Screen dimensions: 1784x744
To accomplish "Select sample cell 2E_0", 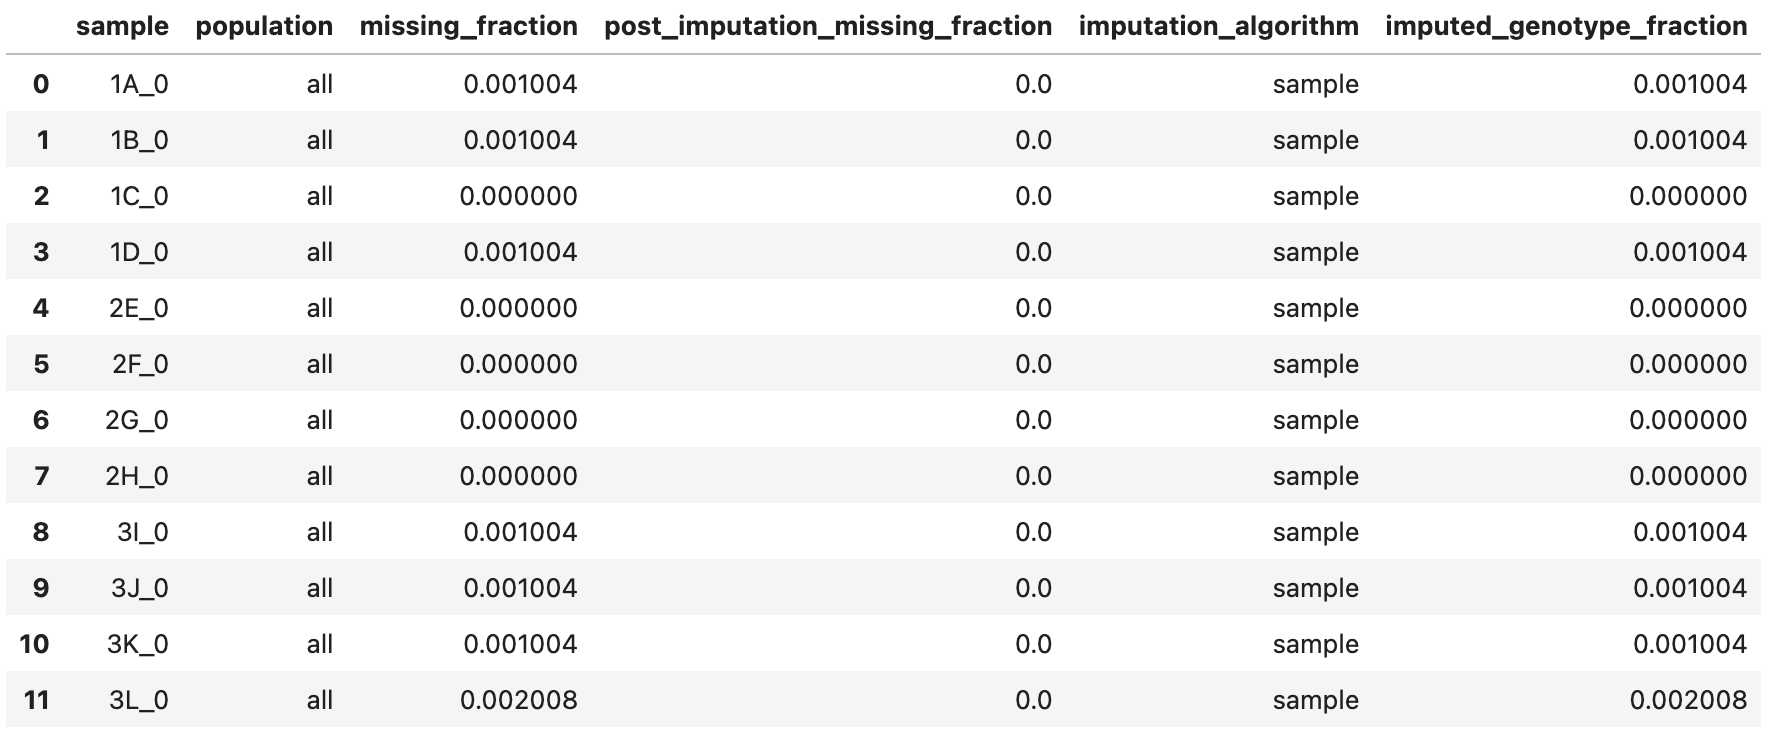I will point(139,308).
